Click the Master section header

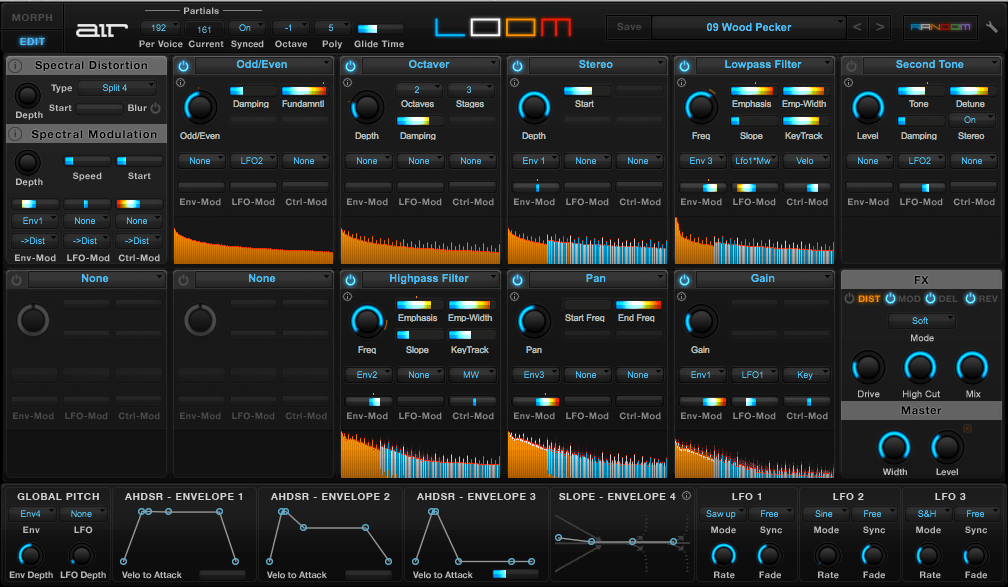(x=921, y=410)
